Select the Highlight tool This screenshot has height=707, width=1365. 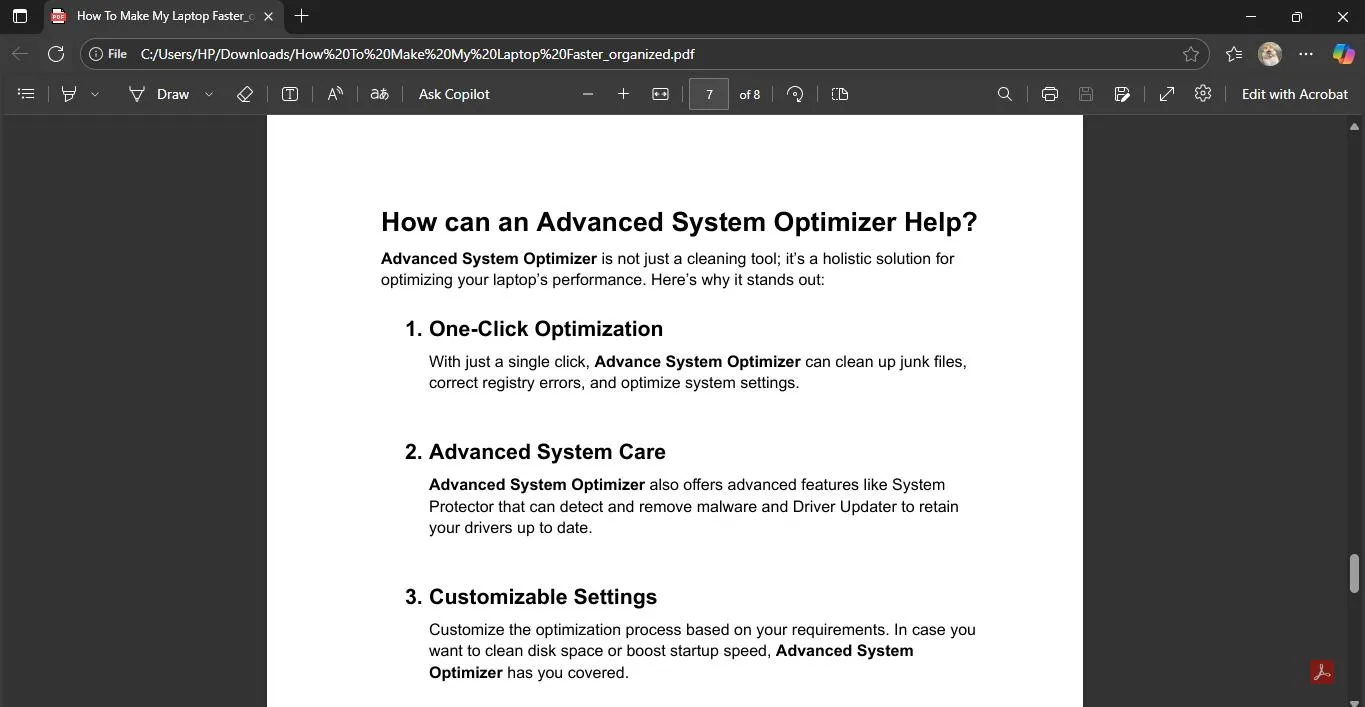(x=69, y=94)
